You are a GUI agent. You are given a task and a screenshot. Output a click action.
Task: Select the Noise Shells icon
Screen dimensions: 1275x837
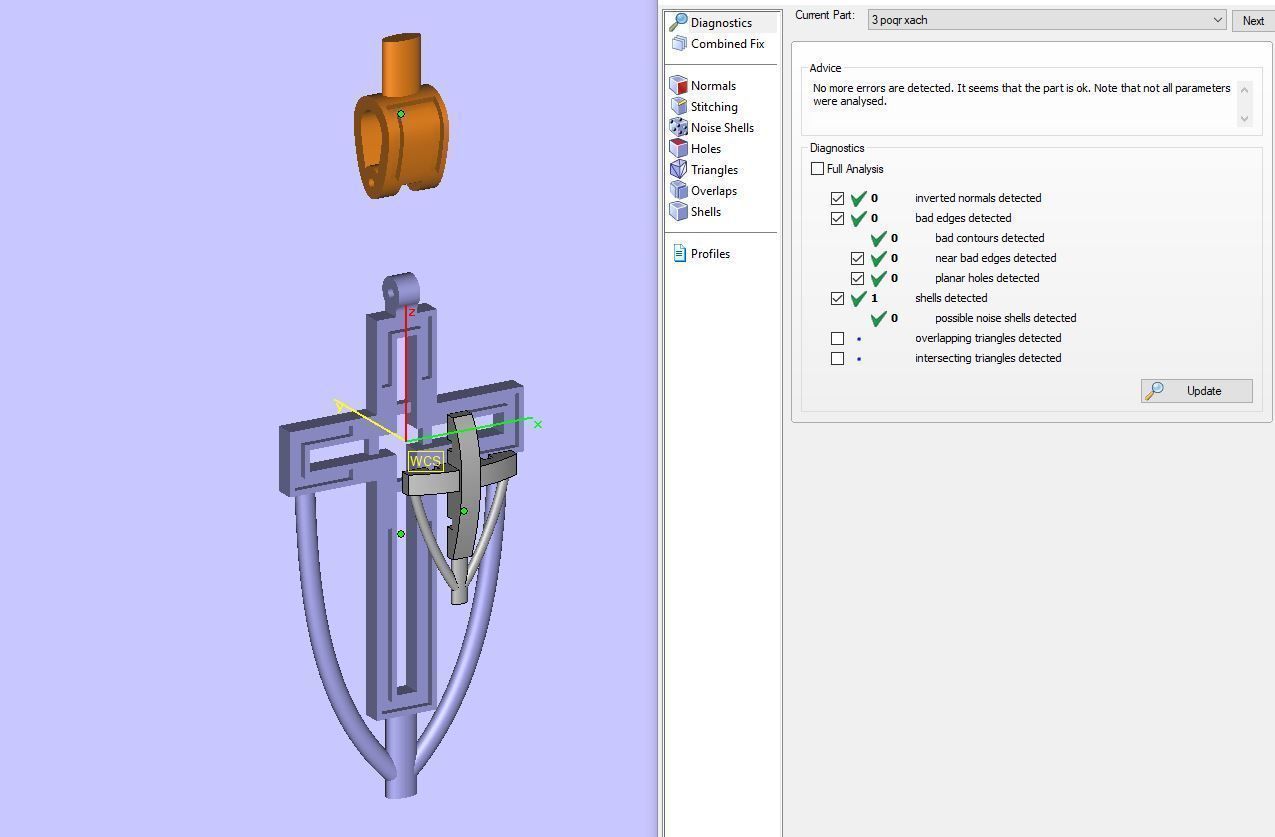679,128
